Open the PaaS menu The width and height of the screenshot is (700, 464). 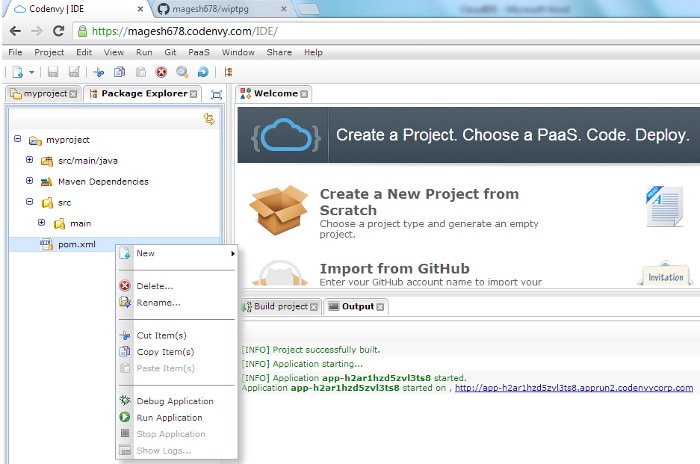[199, 52]
